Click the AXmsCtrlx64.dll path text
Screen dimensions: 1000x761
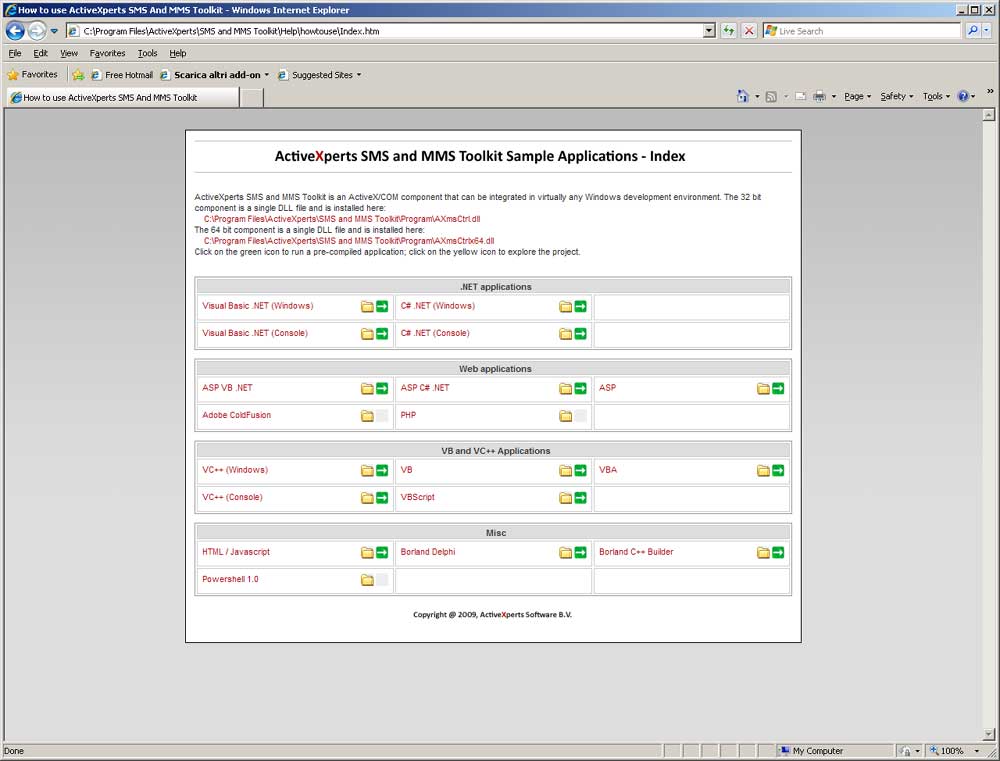pyautogui.click(x=349, y=241)
